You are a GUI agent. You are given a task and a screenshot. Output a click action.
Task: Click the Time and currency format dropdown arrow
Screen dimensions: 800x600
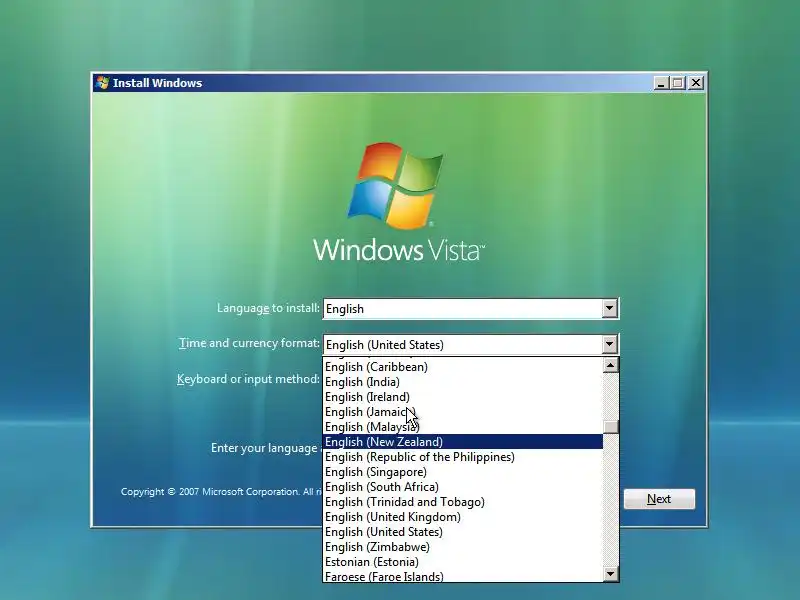coord(609,344)
